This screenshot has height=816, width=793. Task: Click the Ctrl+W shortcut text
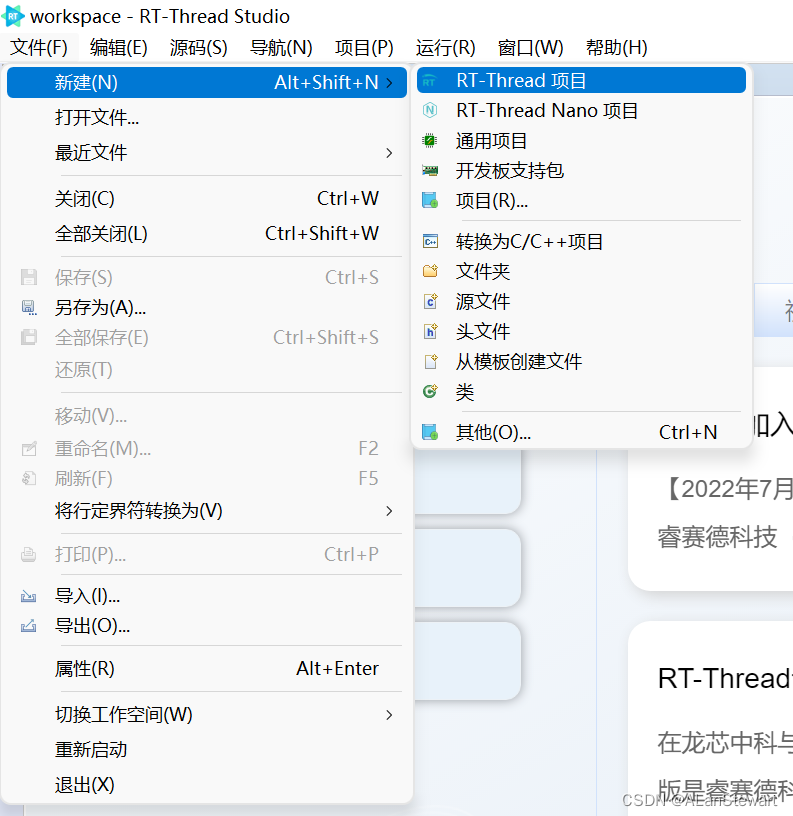(x=348, y=199)
